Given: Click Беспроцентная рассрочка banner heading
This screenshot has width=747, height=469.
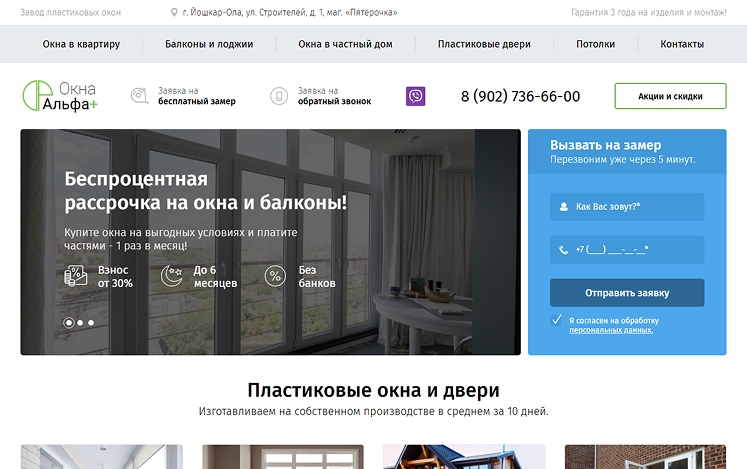Looking at the screenshot, I should tap(206, 191).
